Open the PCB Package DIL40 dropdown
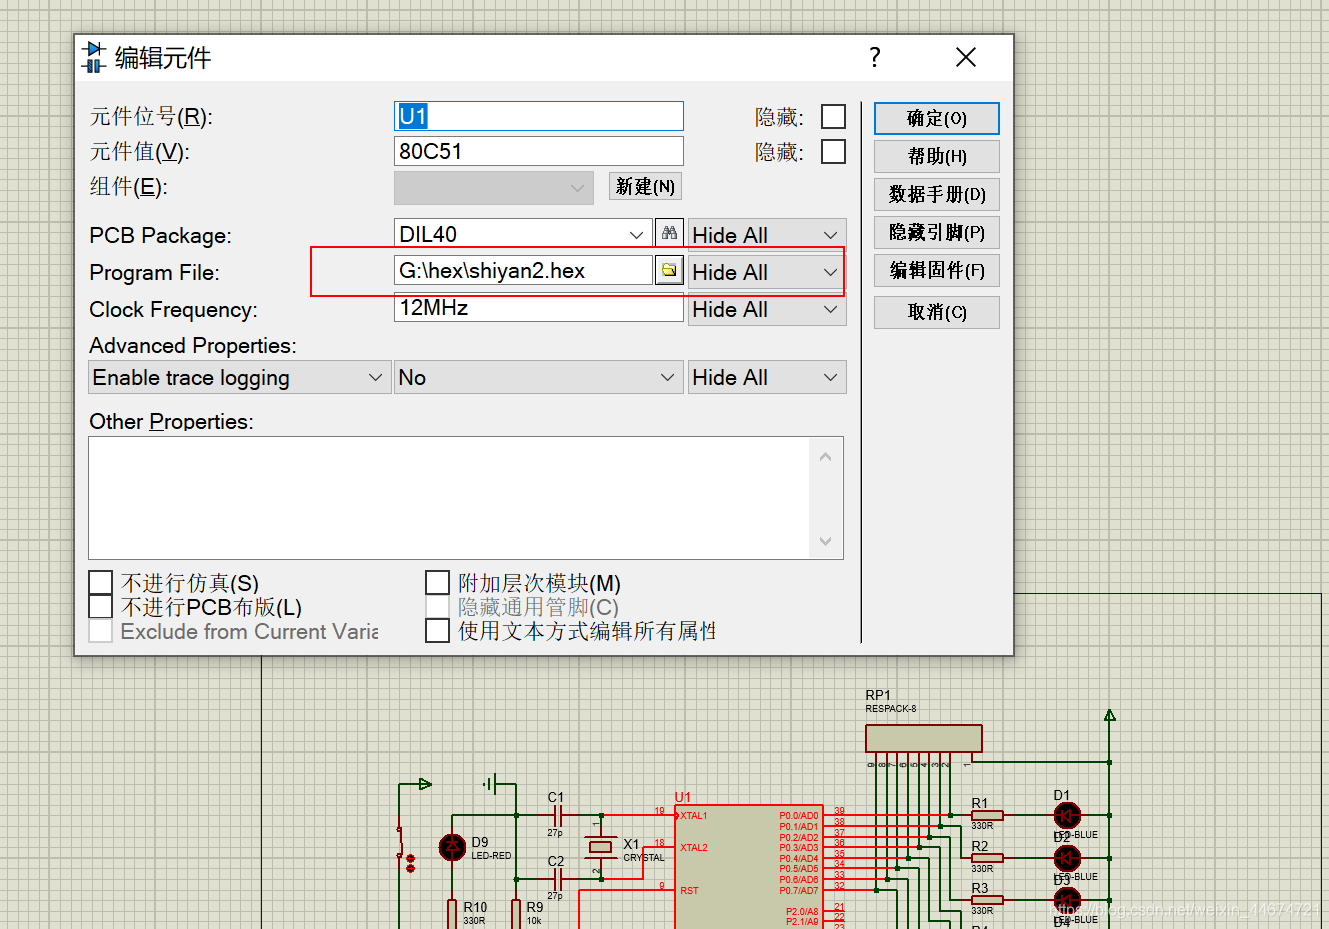 [x=637, y=234]
